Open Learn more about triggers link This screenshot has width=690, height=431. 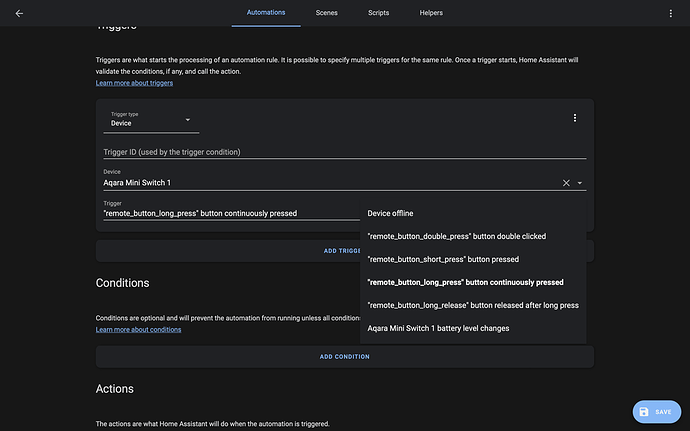[x=134, y=83]
